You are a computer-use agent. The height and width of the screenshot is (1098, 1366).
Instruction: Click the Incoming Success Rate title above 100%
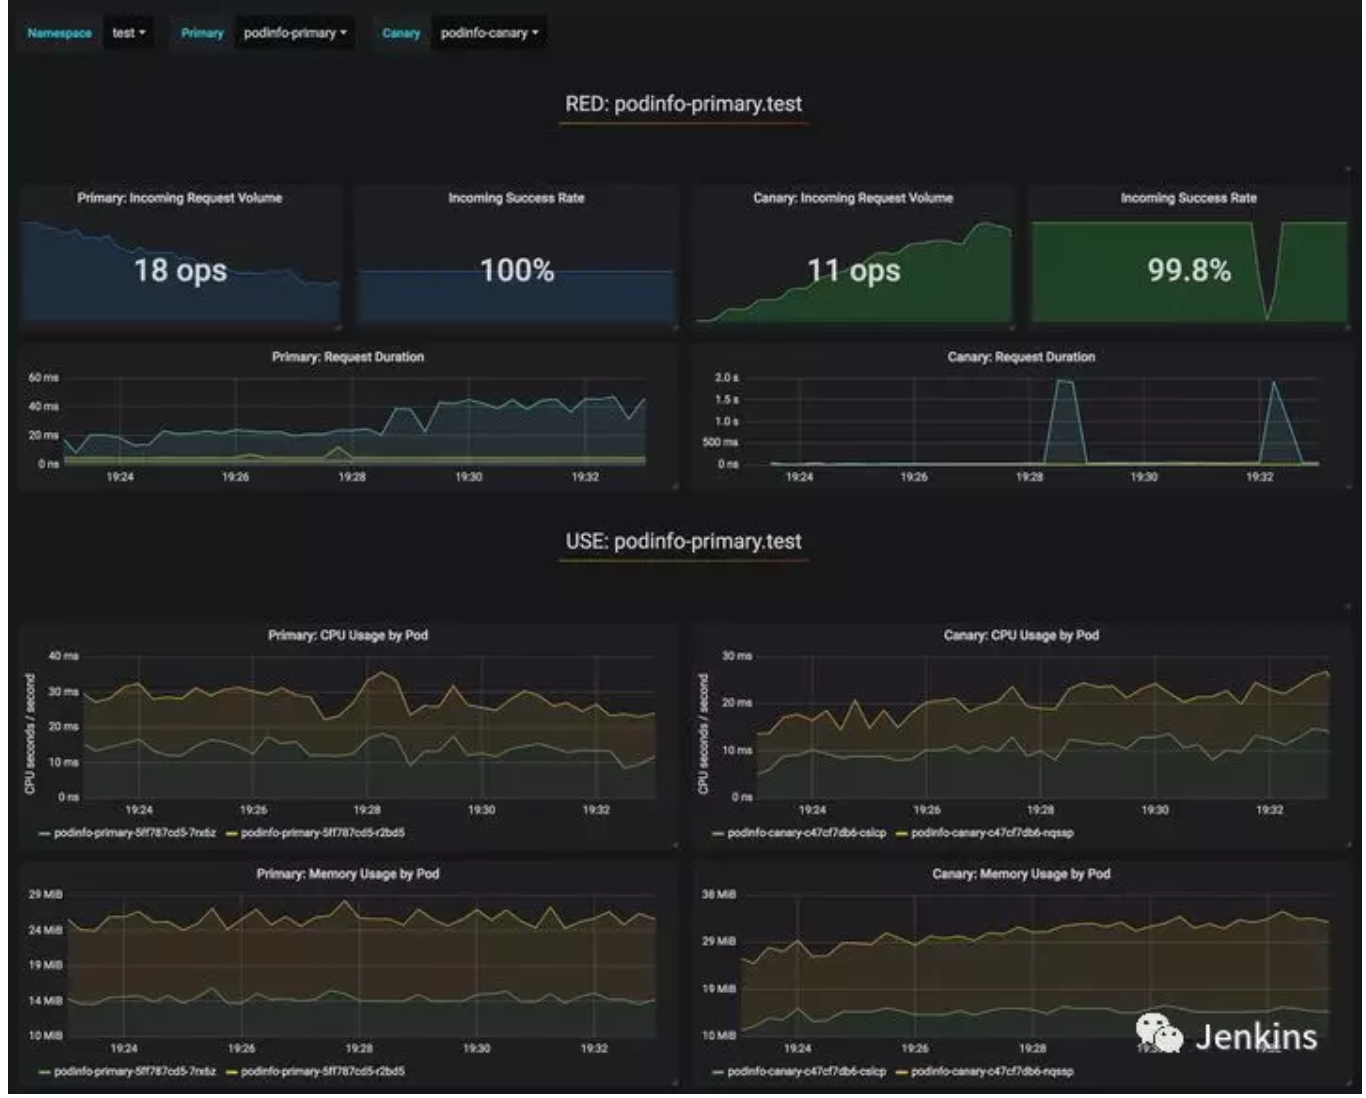coord(516,198)
